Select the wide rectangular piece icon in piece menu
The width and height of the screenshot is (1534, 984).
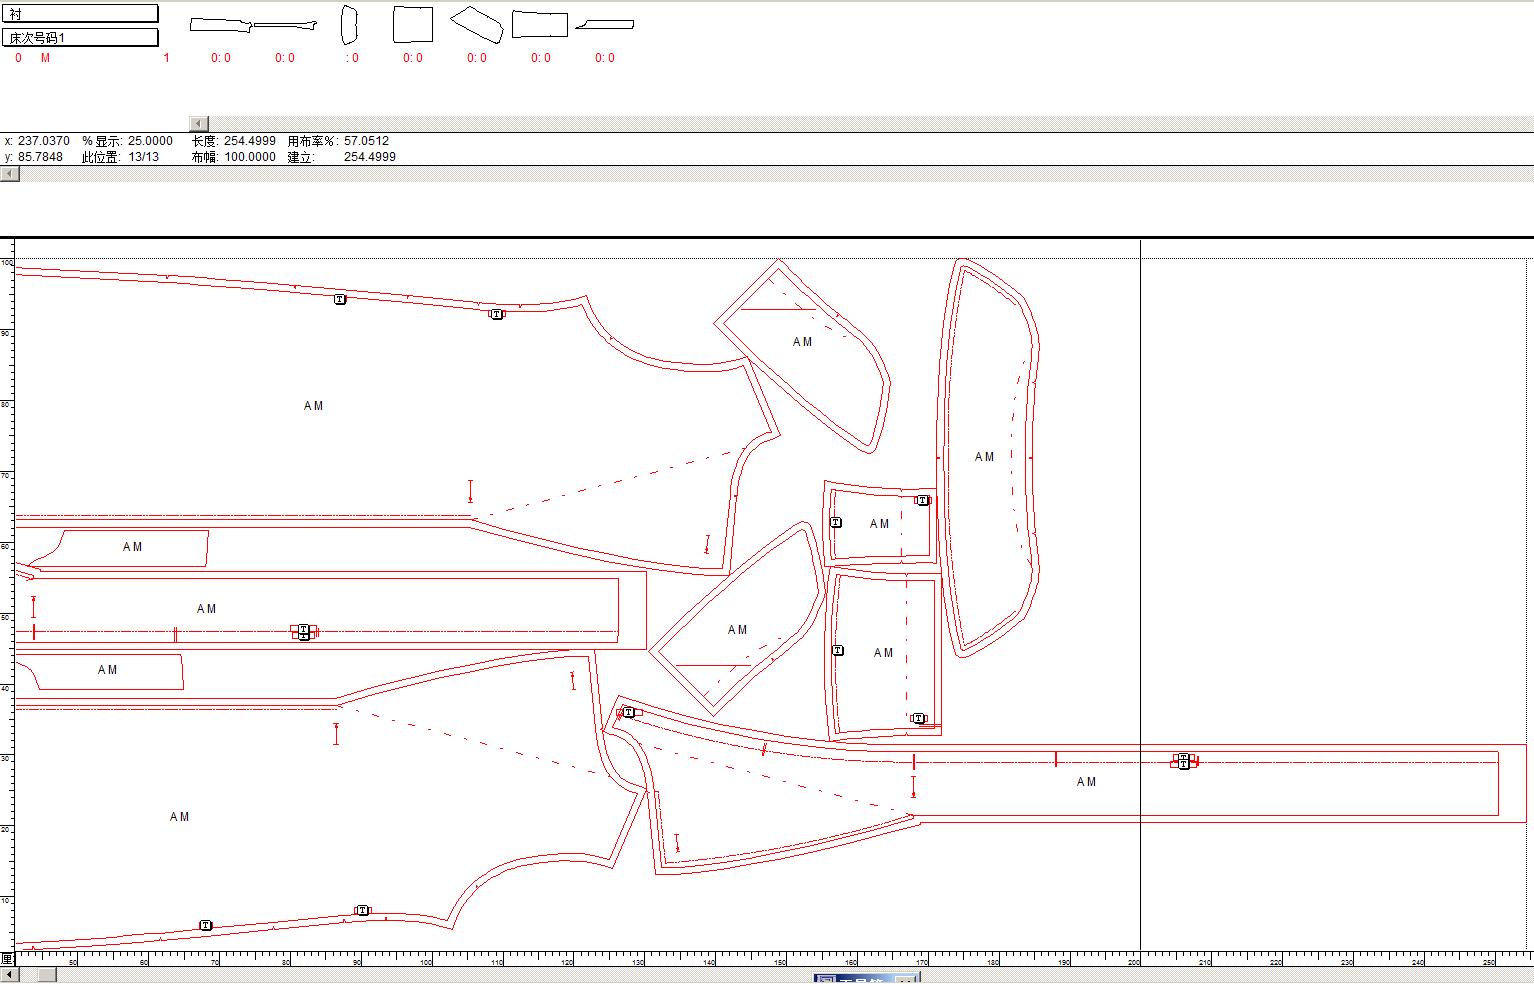(x=540, y=25)
